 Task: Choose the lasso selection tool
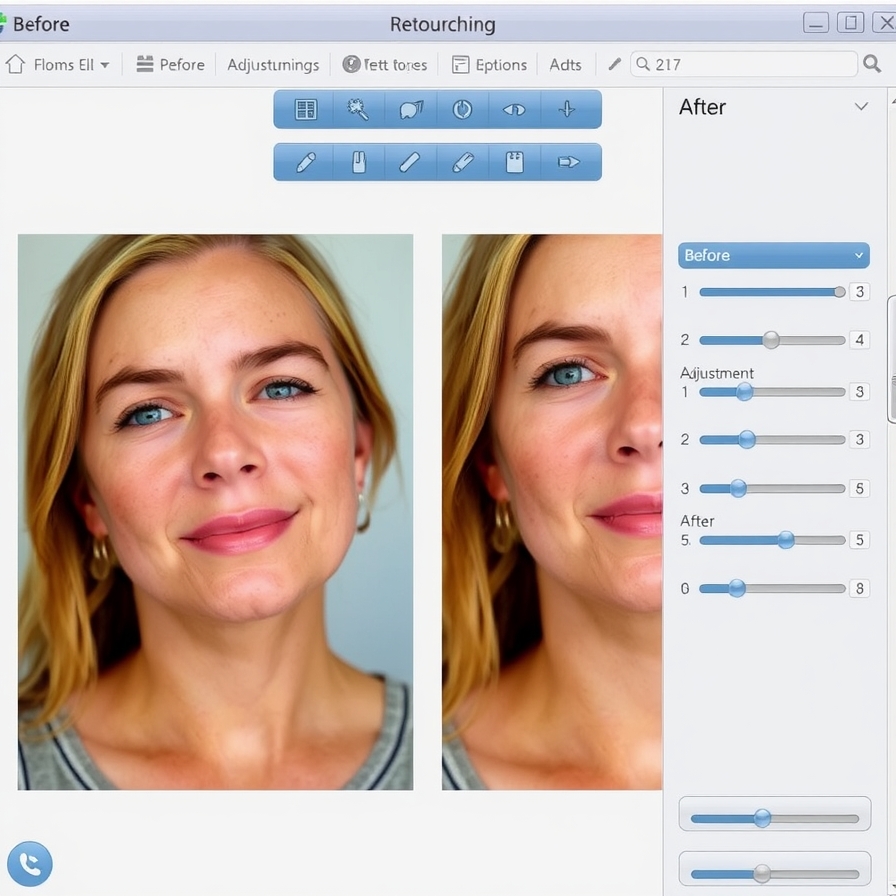pos(411,109)
